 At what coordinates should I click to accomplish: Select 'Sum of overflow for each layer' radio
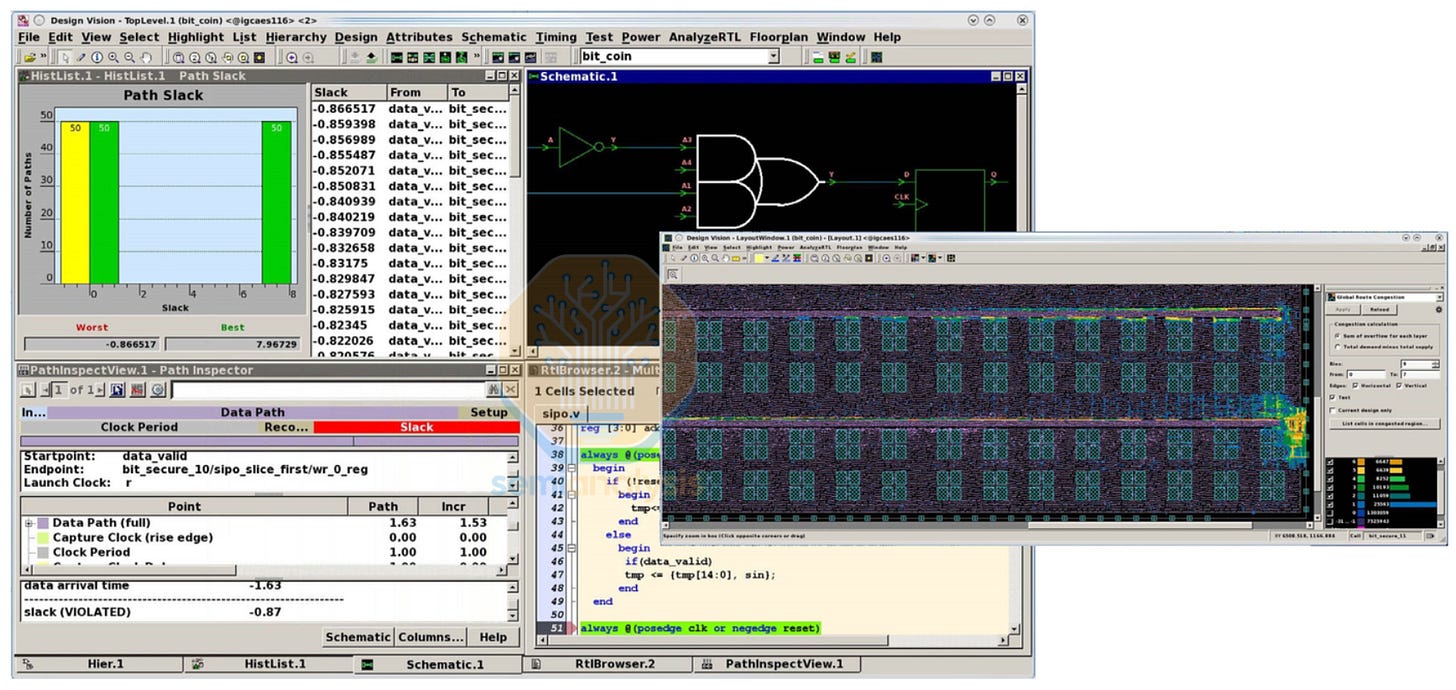pos(1338,336)
